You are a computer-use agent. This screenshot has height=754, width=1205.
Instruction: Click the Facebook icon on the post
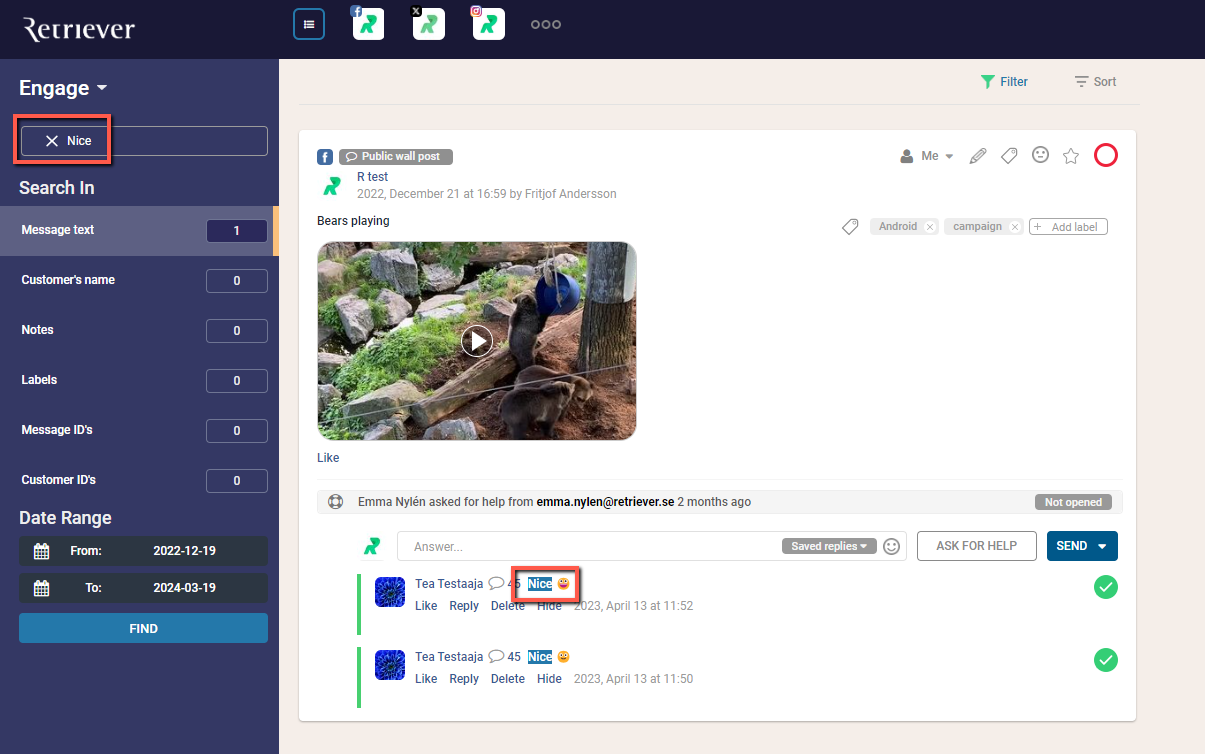(325, 157)
